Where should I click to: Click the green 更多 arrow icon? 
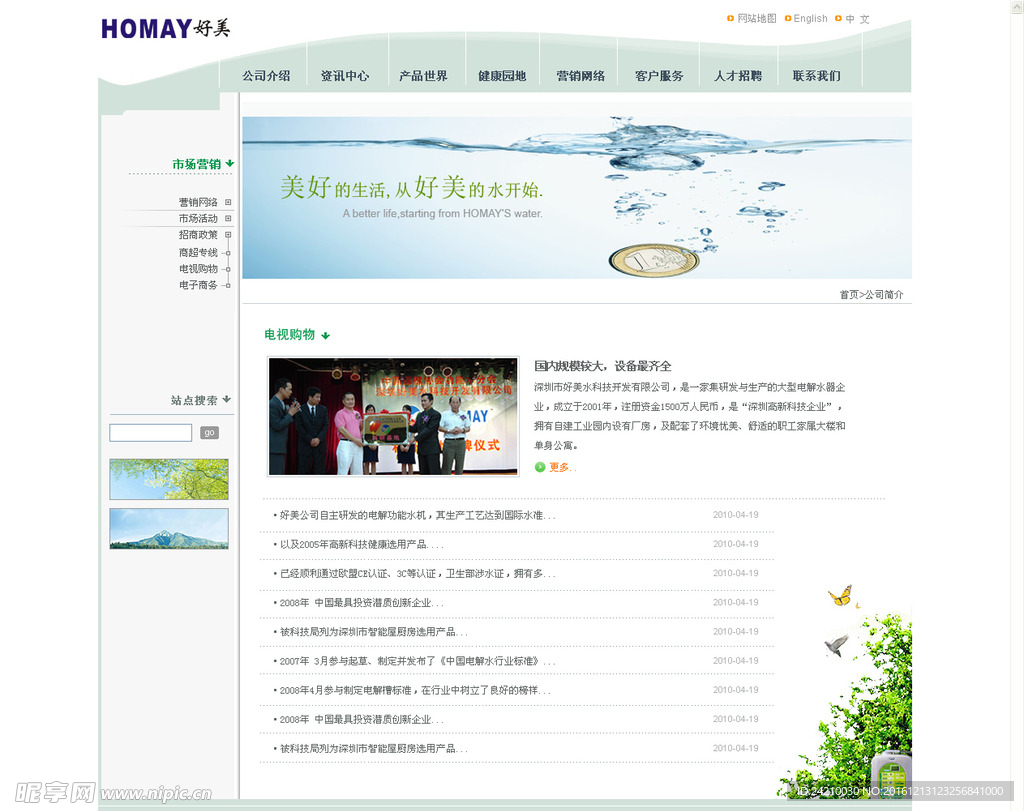[x=540, y=467]
